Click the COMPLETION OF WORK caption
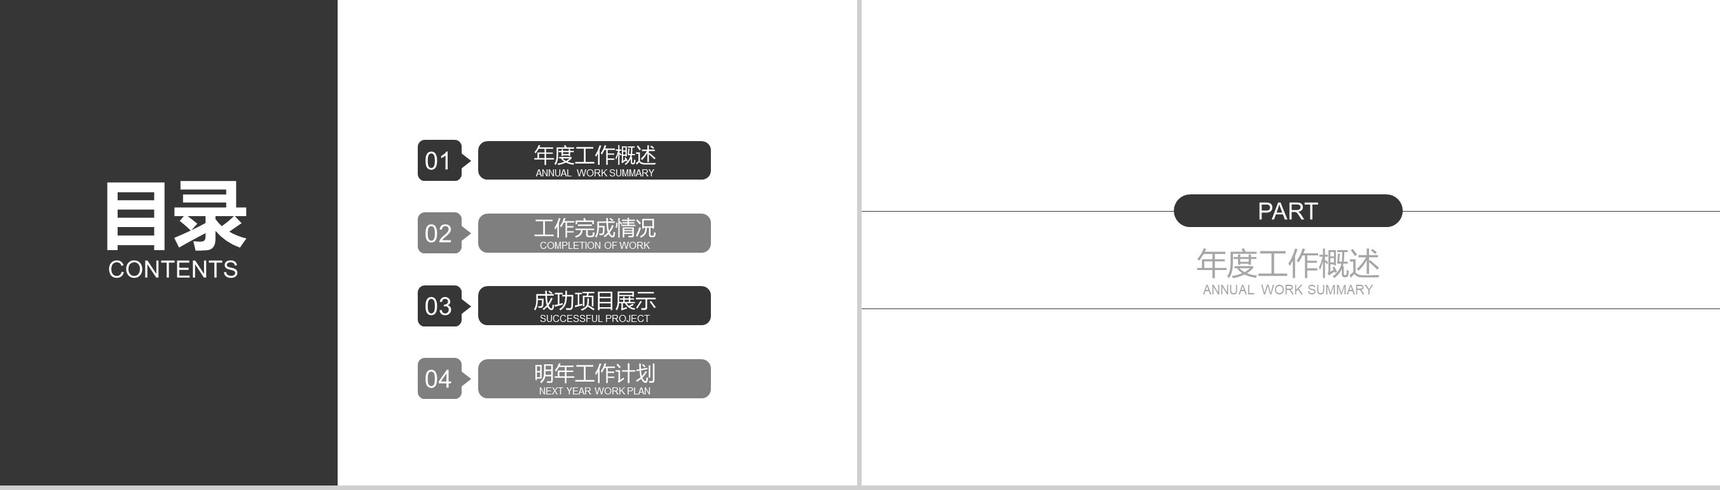 (x=594, y=246)
